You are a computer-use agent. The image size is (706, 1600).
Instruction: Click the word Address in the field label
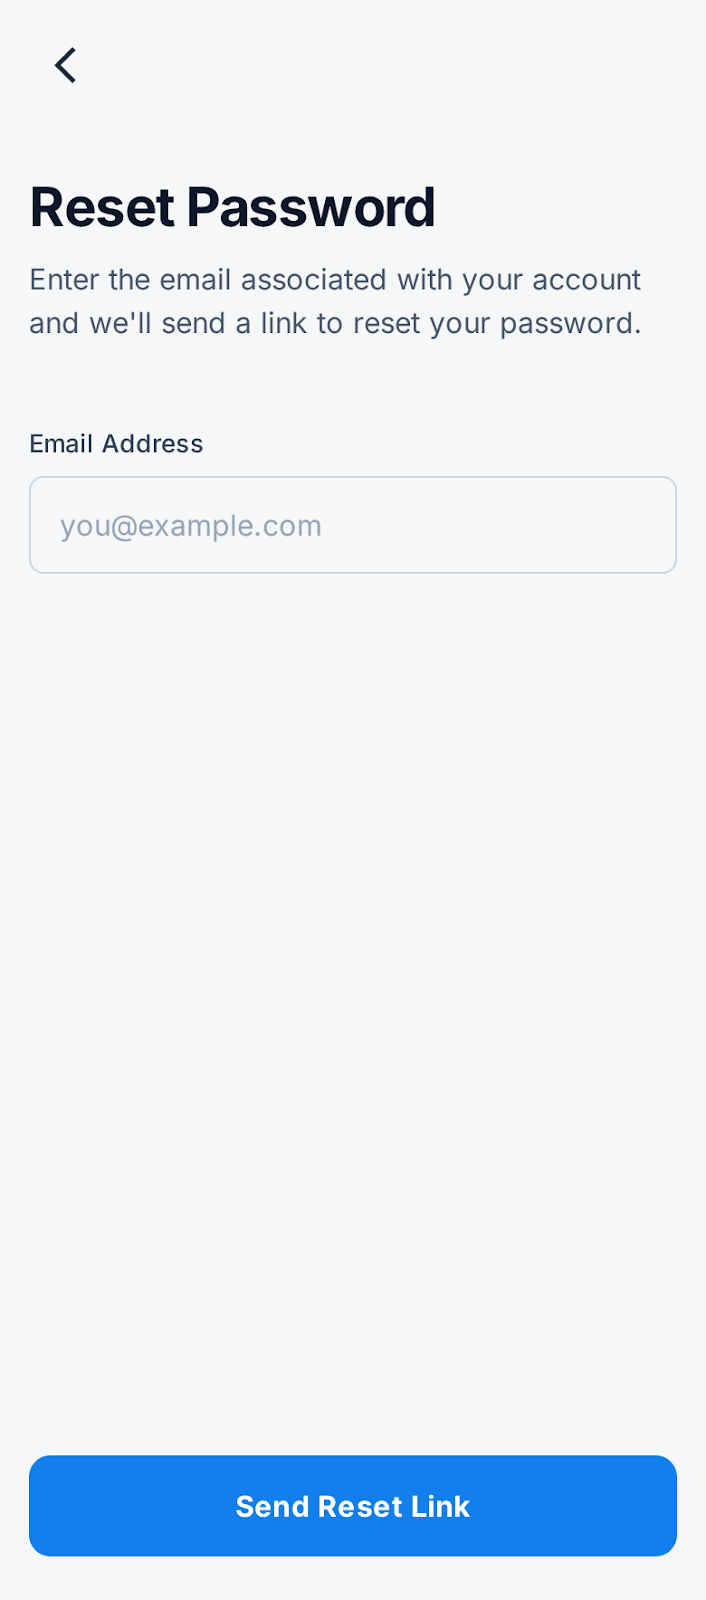[153, 444]
